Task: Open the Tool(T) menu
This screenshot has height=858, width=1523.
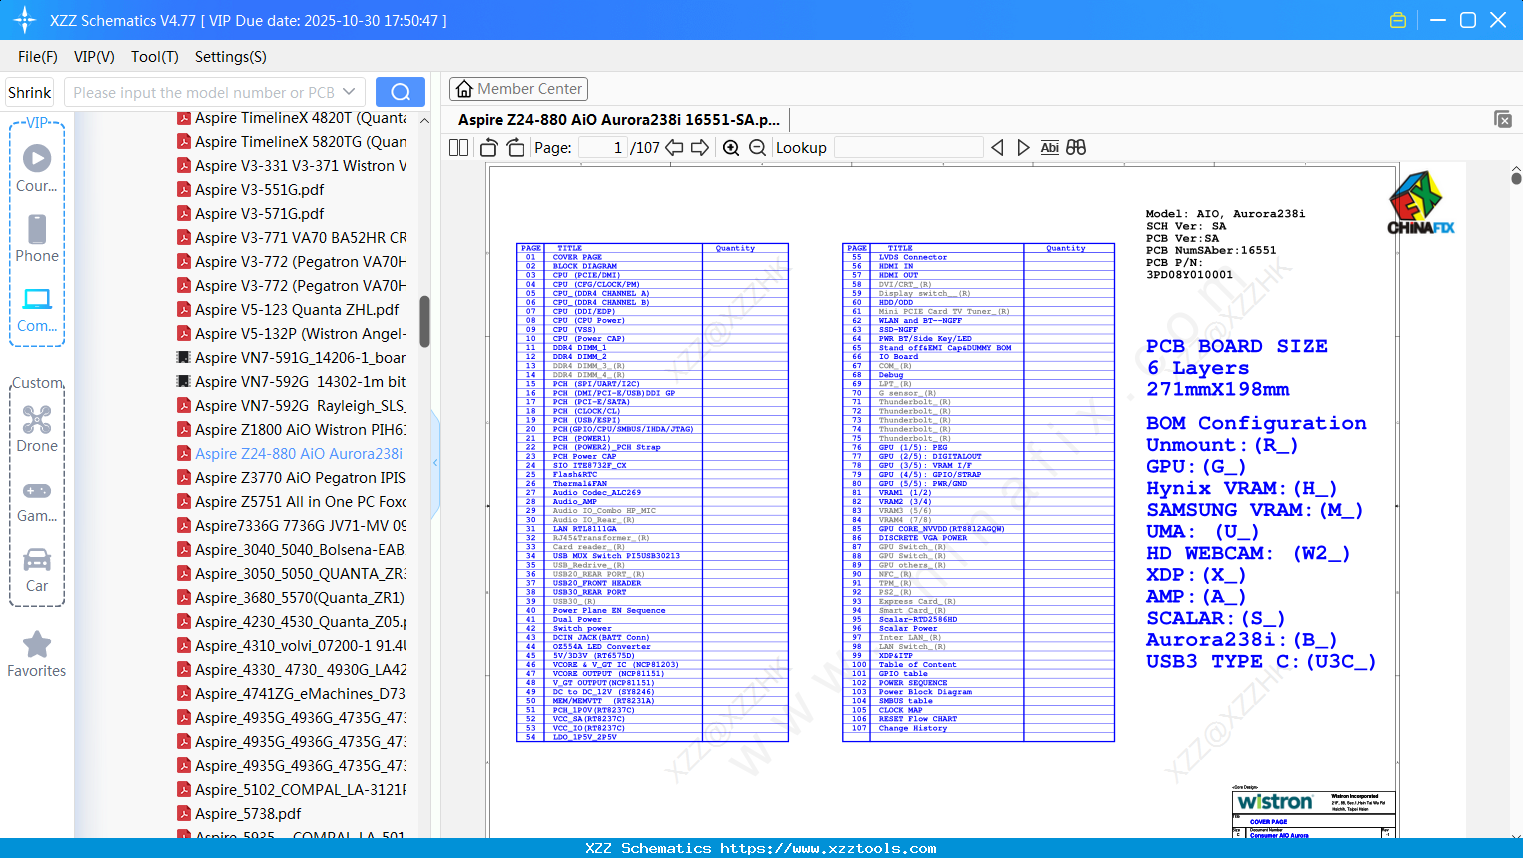Action: point(155,57)
